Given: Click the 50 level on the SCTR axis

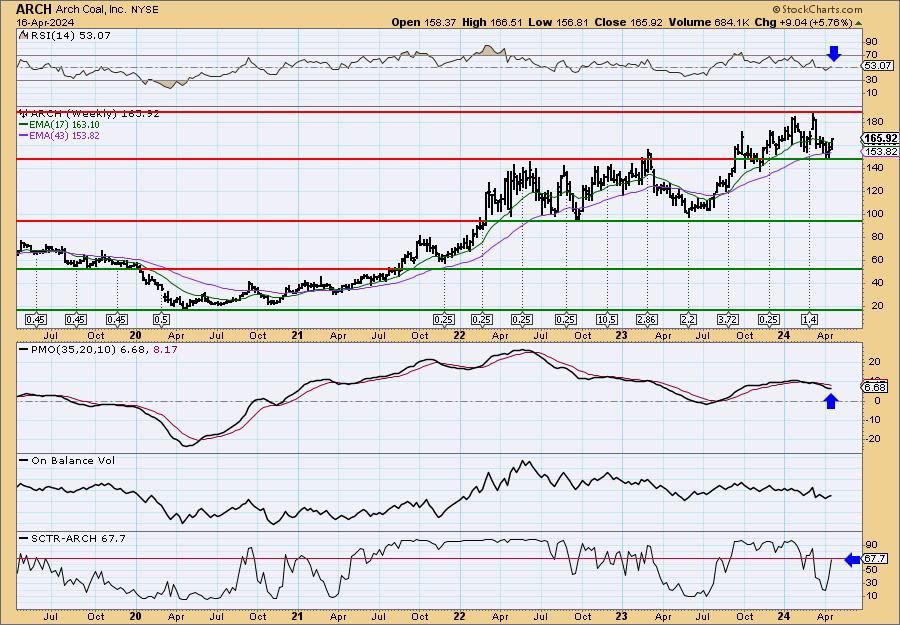Looking at the screenshot, I should 871,569.
